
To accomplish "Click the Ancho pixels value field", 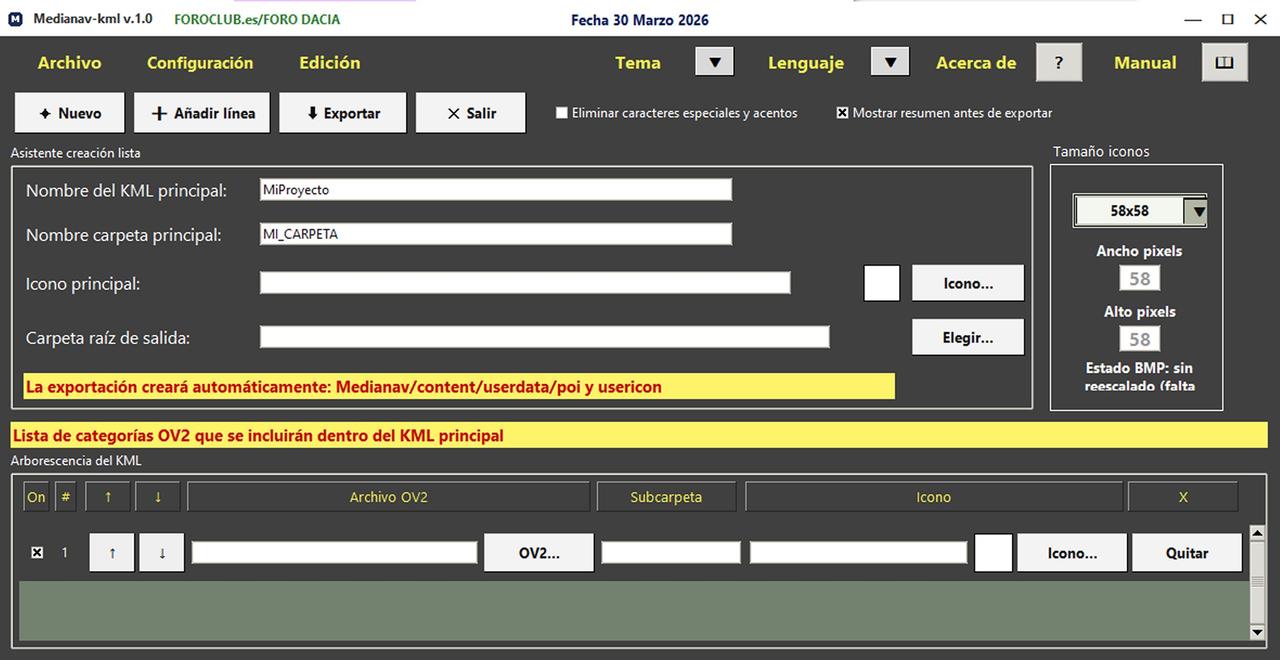I will click(x=1140, y=278).
